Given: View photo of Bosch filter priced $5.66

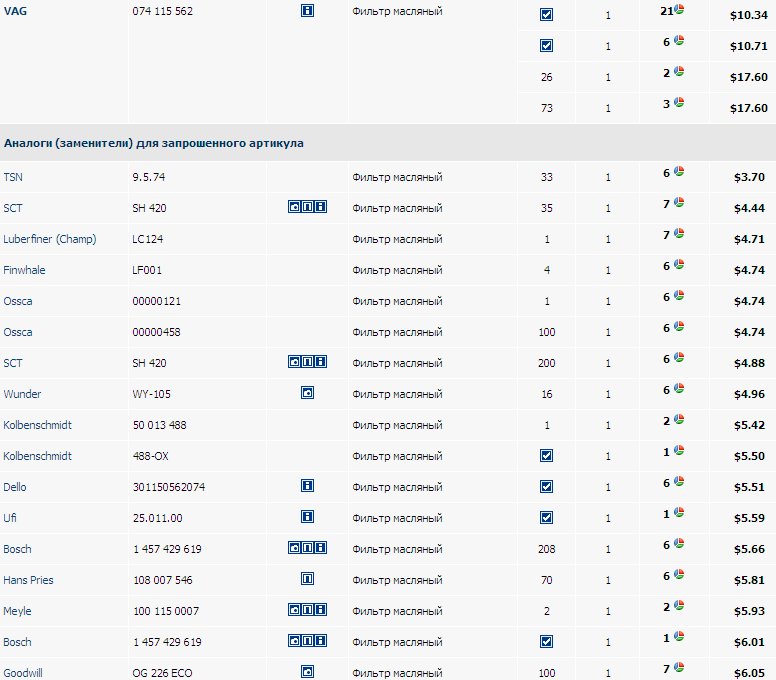Looking at the screenshot, I should point(294,548).
